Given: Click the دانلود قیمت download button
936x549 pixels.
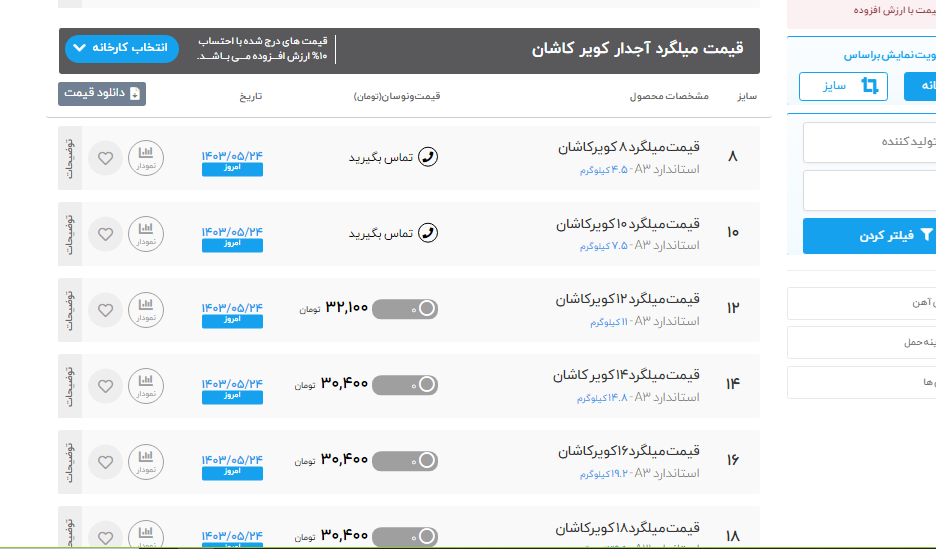Looking at the screenshot, I should pyautogui.click(x=101, y=93).
